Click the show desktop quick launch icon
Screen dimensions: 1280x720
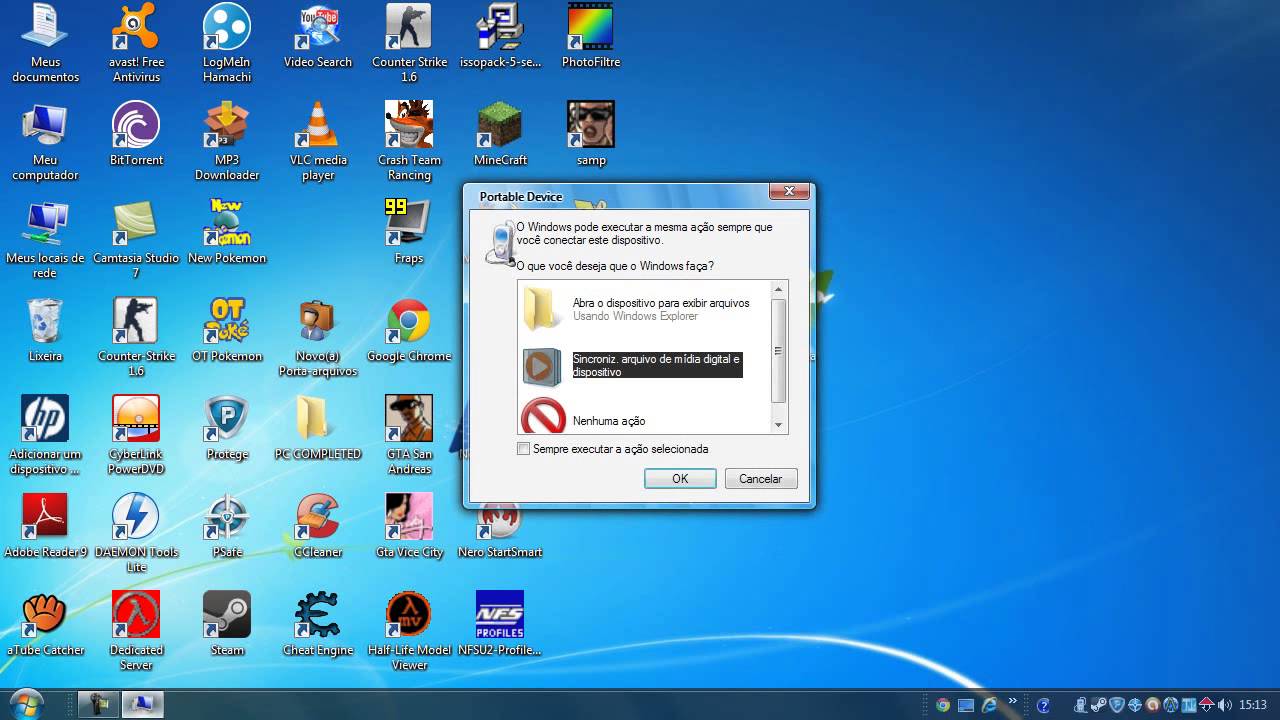click(966, 705)
